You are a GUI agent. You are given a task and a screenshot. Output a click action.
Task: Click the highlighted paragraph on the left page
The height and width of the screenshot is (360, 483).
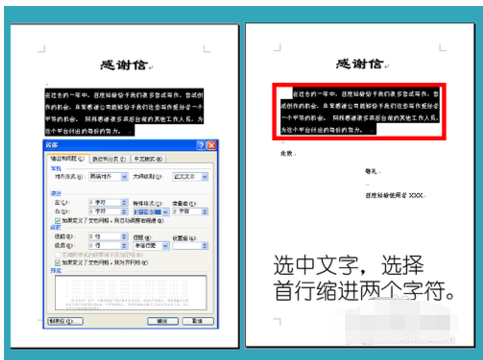(x=124, y=112)
